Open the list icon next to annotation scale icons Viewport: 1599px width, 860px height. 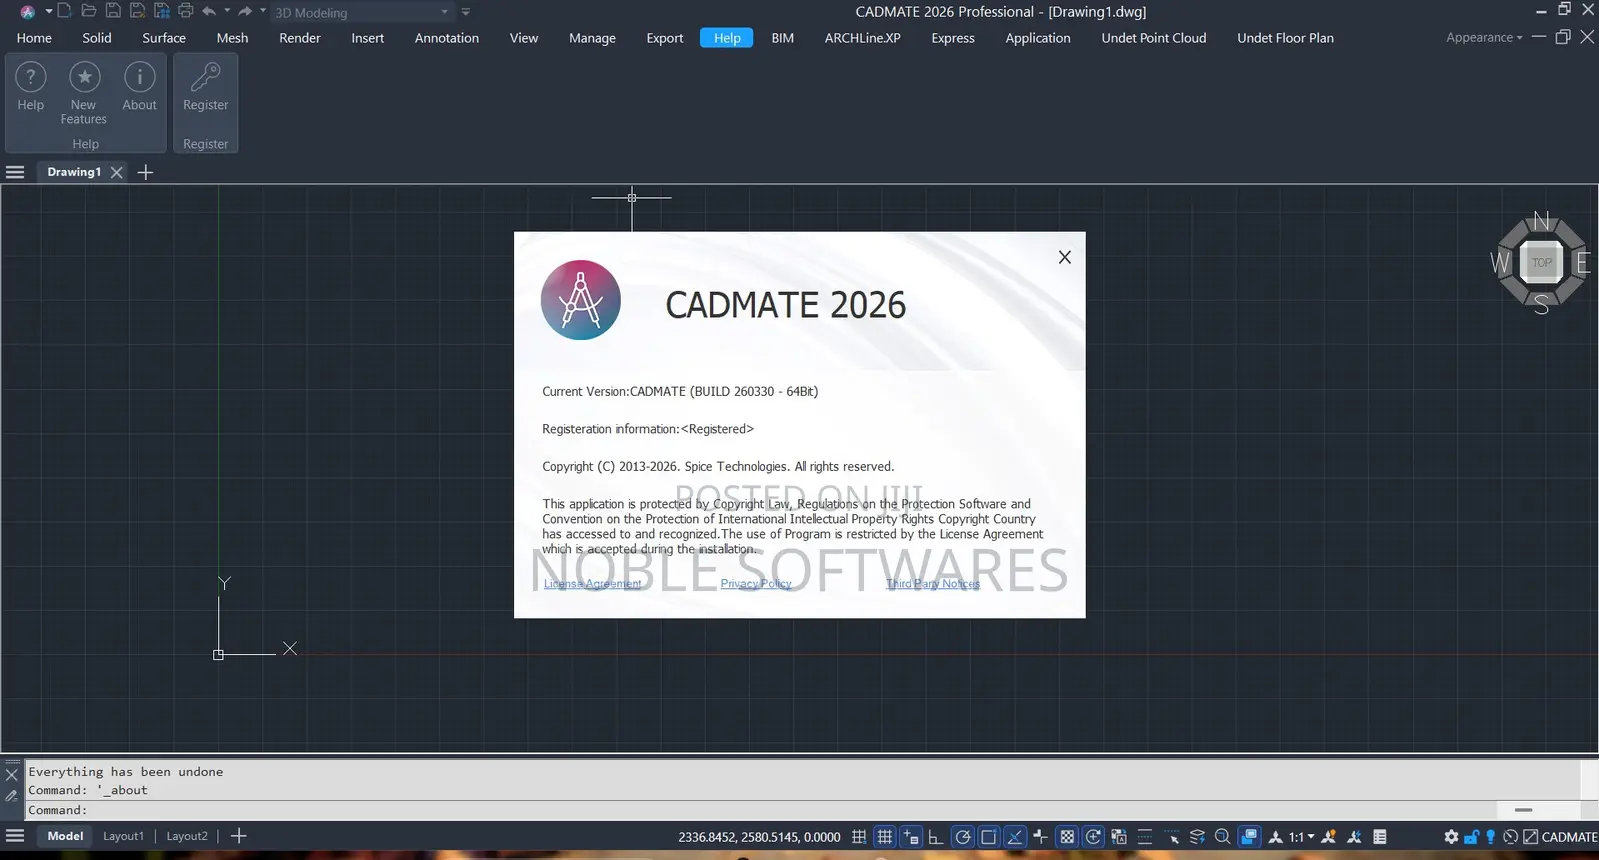pyautogui.click(x=1380, y=837)
